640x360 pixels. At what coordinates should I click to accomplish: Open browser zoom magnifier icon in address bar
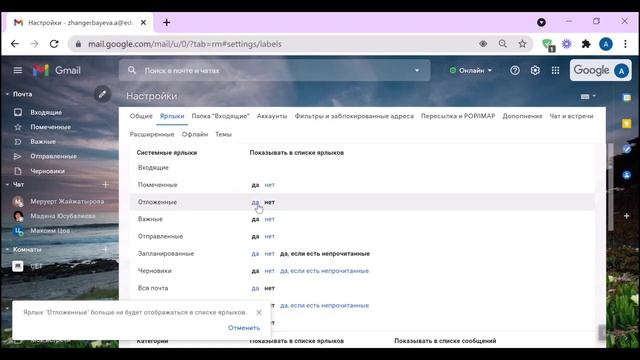coord(503,44)
